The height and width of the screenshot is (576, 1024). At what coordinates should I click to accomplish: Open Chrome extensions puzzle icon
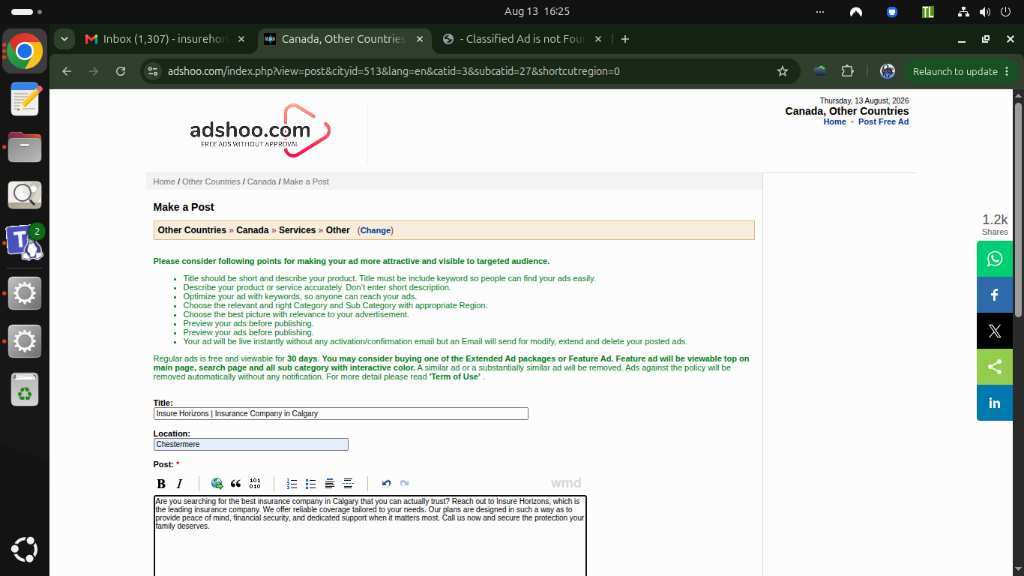[x=848, y=71]
